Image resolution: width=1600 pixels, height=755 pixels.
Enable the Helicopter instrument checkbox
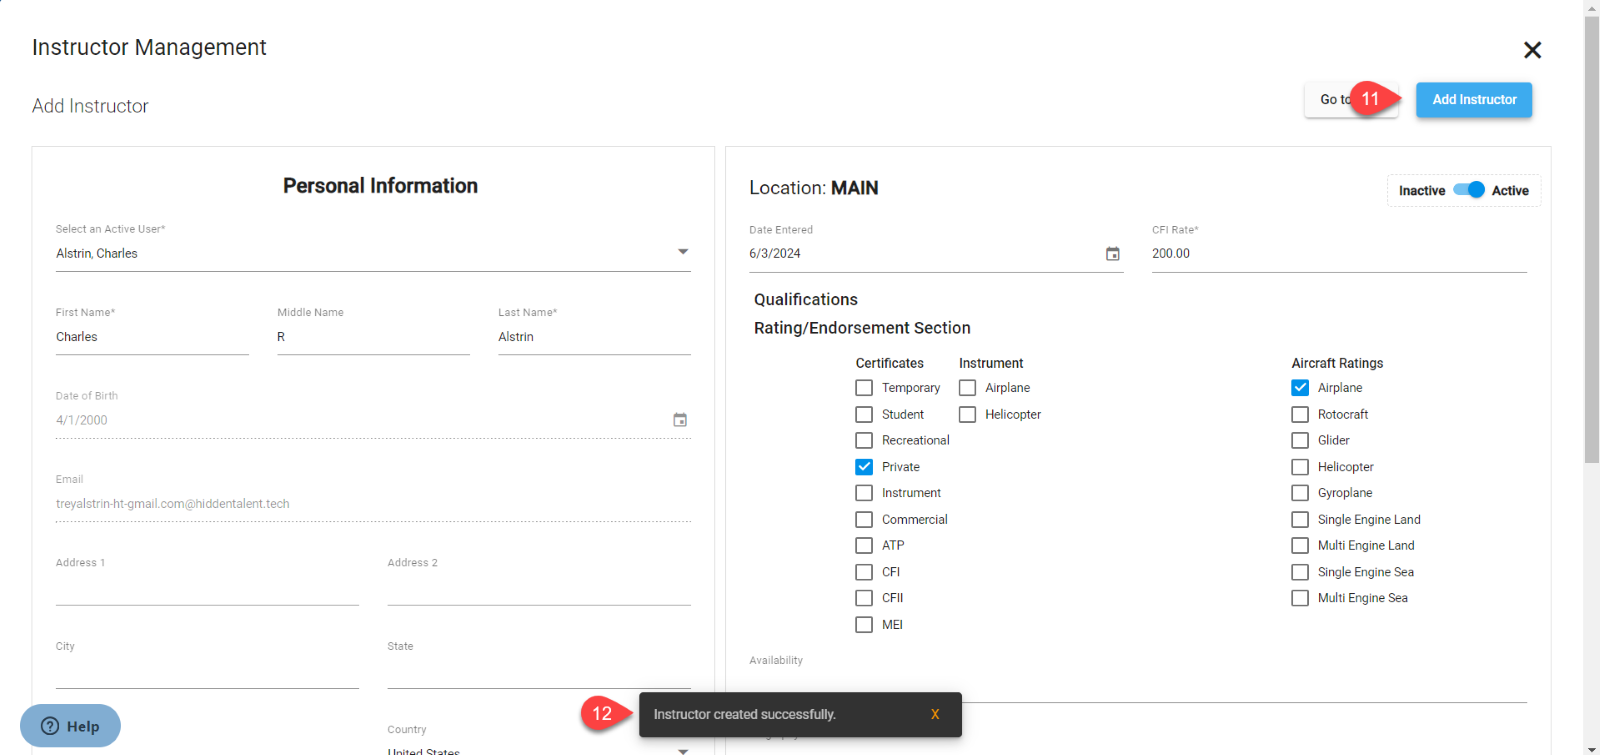point(967,414)
